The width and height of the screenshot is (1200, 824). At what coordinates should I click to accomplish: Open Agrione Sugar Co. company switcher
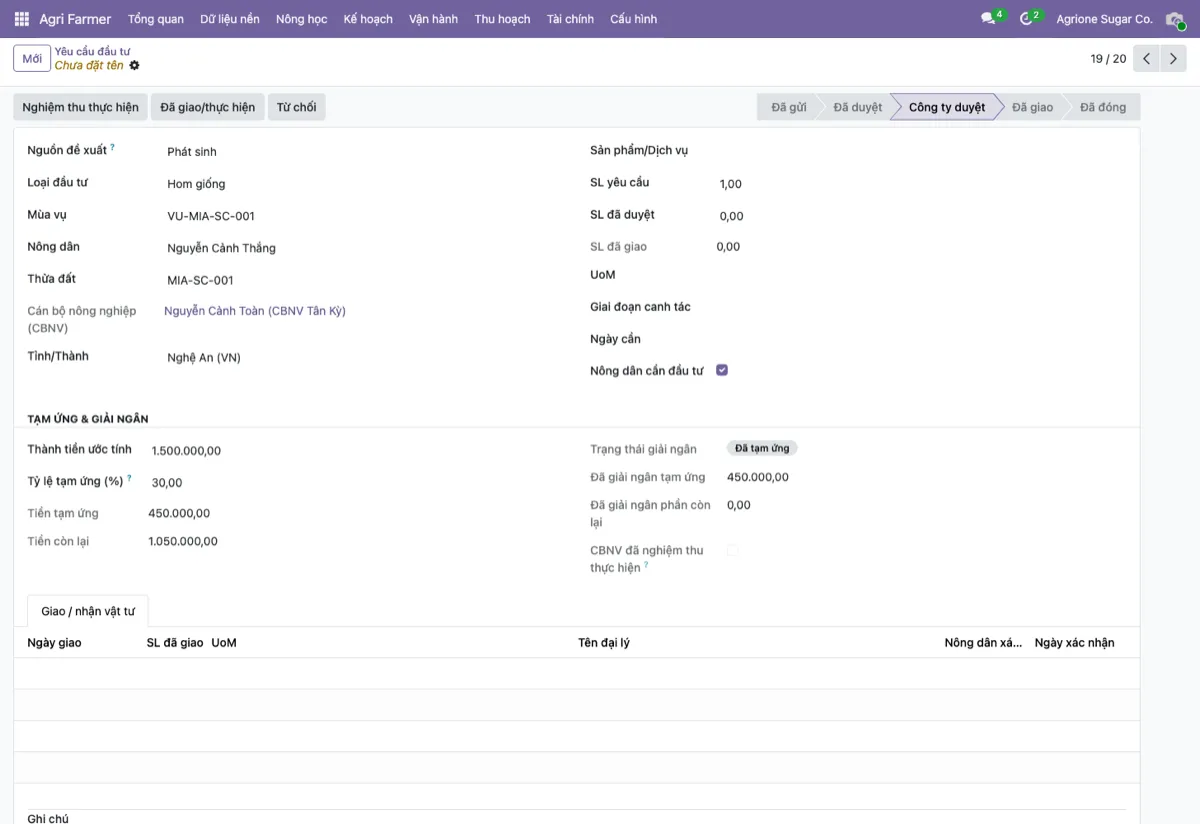(1104, 19)
